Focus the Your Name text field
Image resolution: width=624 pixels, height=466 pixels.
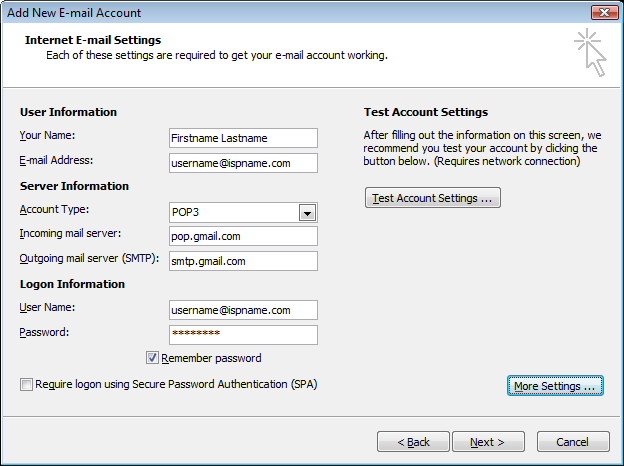pos(243,138)
